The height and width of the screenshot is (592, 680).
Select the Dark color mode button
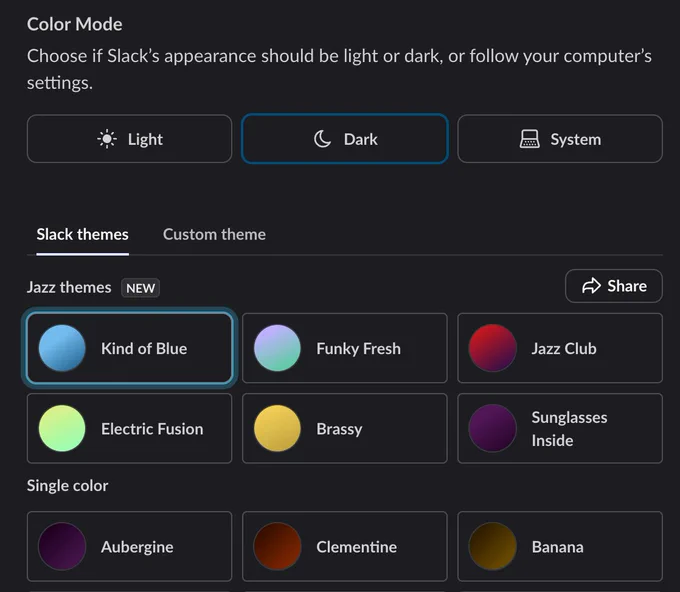345,139
